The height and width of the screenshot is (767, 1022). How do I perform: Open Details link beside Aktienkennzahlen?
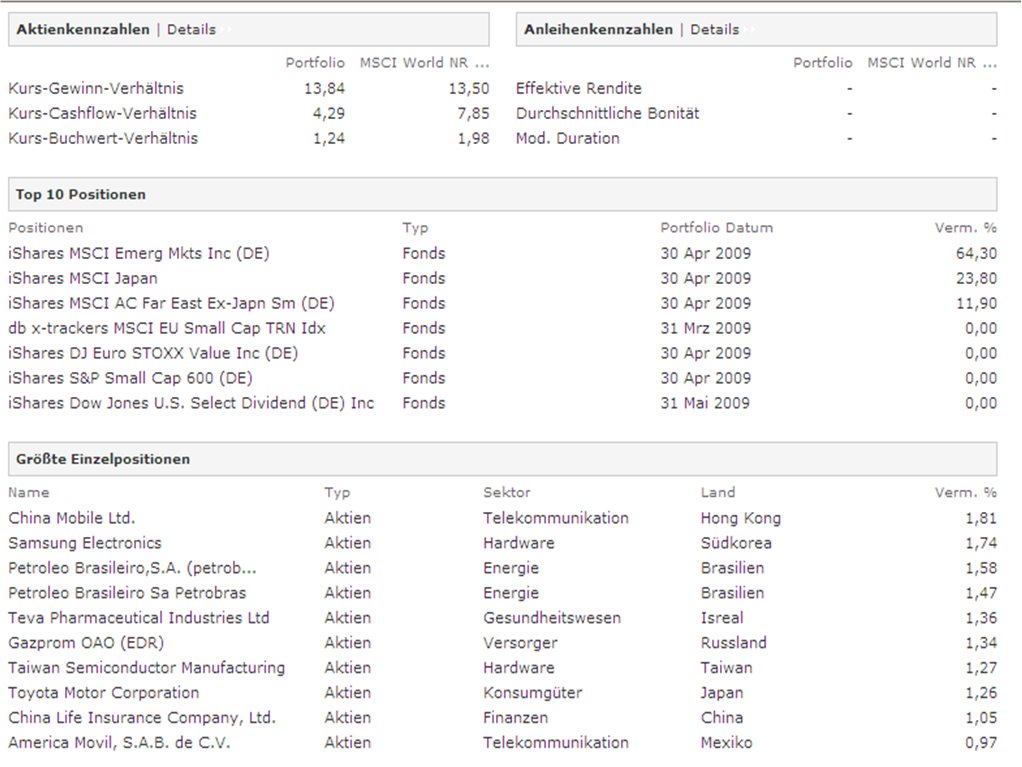pyautogui.click(x=191, y=29)
